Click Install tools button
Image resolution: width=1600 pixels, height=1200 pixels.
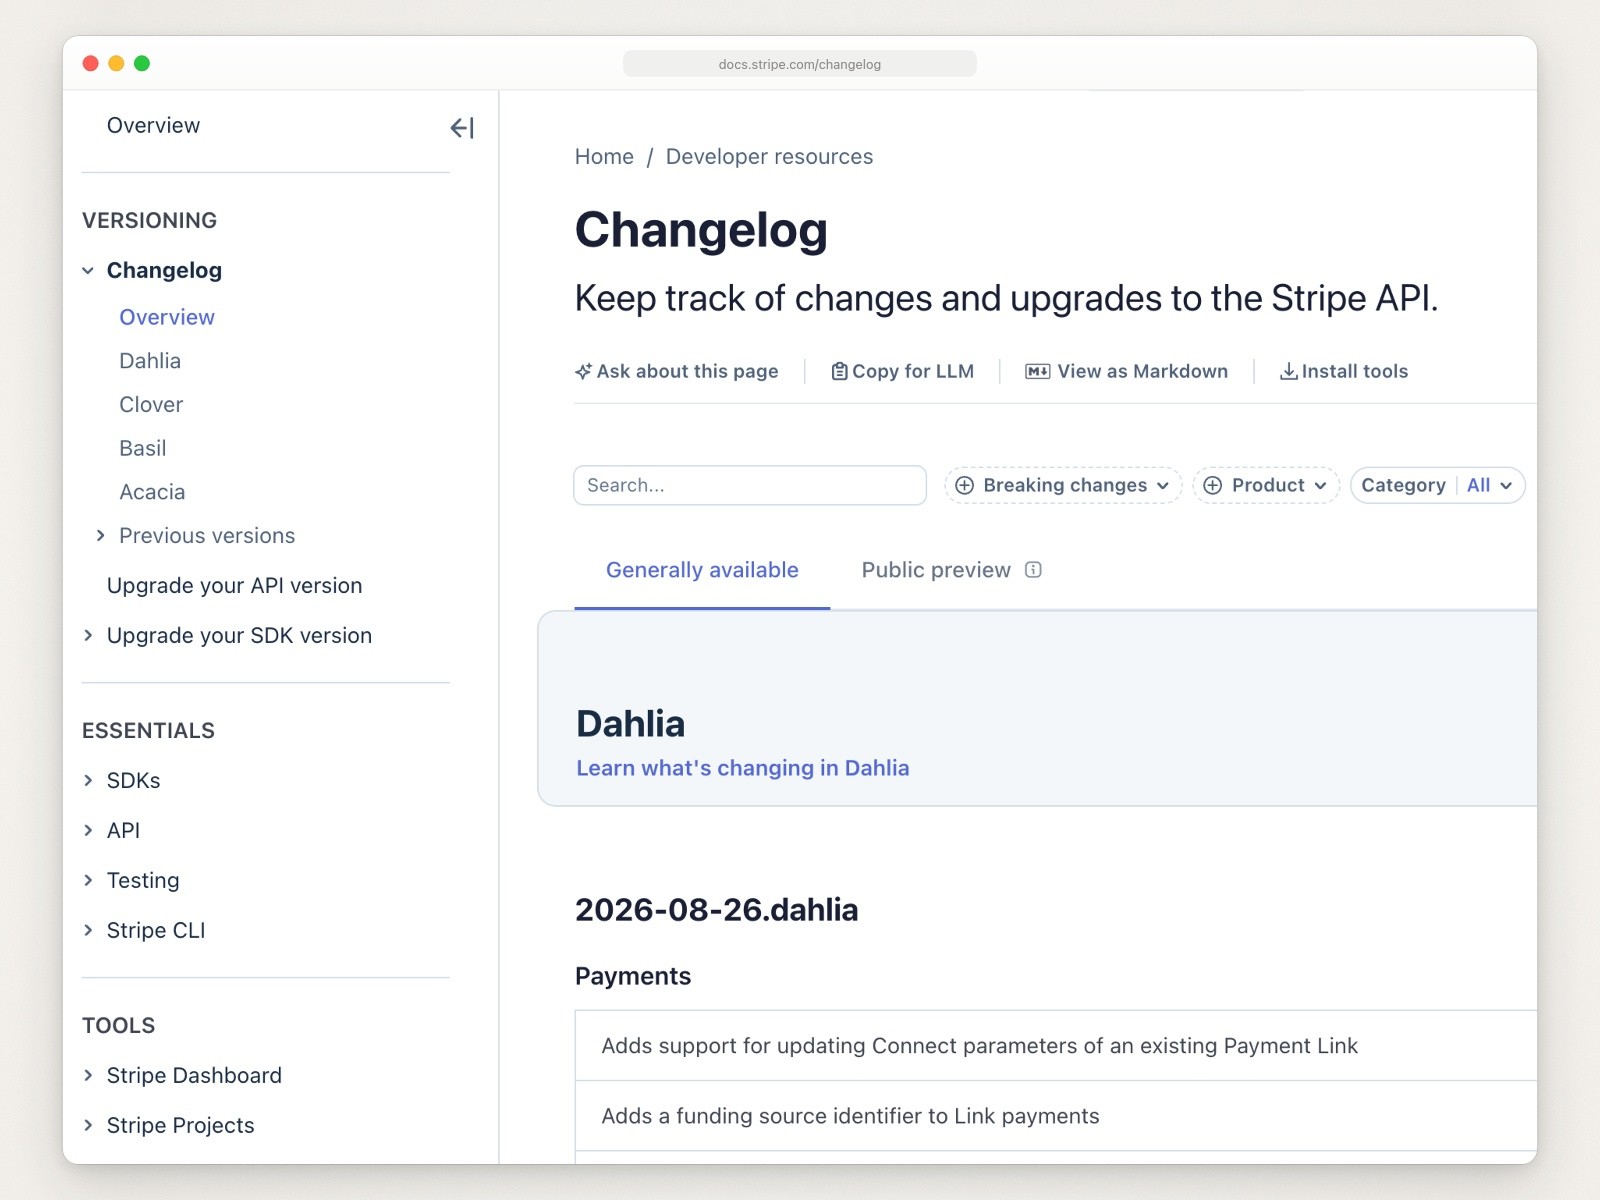(x=1344, y=372)
